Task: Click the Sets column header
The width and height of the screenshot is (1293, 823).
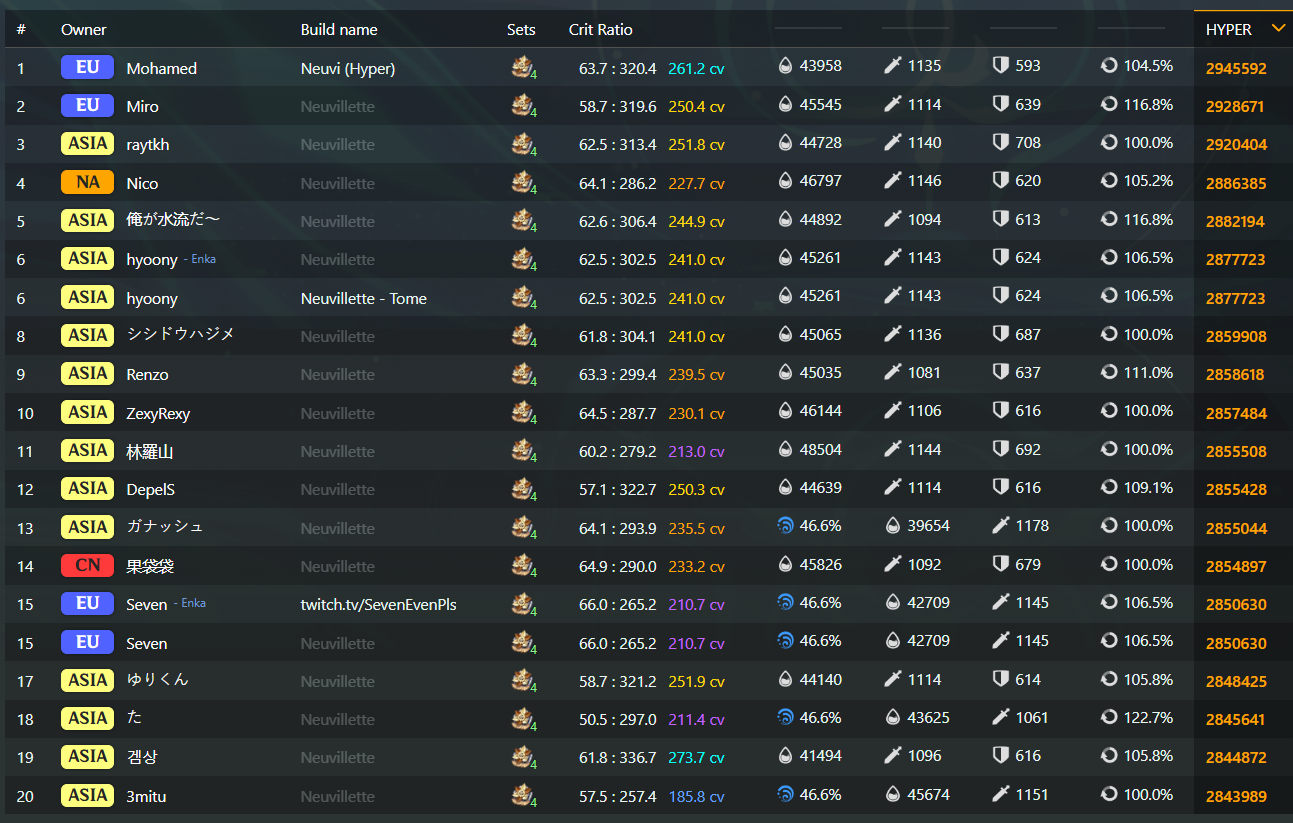Action: click(x=521, y=30)
